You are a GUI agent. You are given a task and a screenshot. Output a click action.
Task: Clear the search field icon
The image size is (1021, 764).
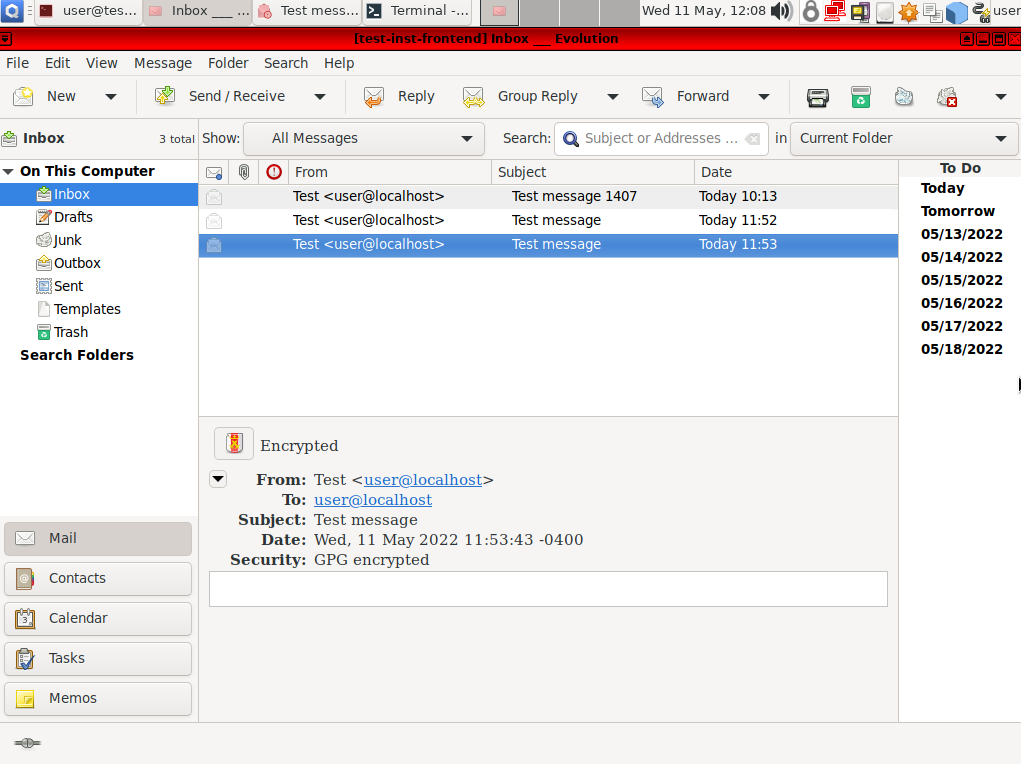(752, 139)
